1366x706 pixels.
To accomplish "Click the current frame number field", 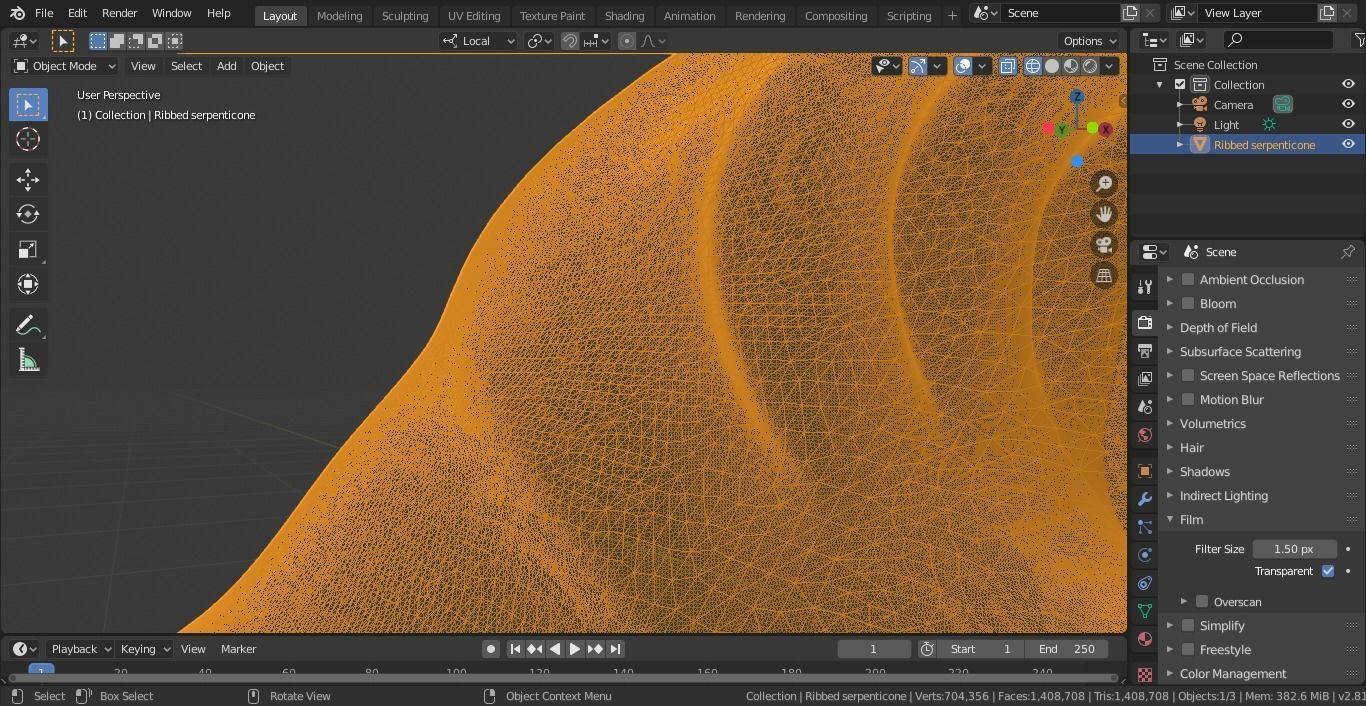I will click(x=873, y=649).
